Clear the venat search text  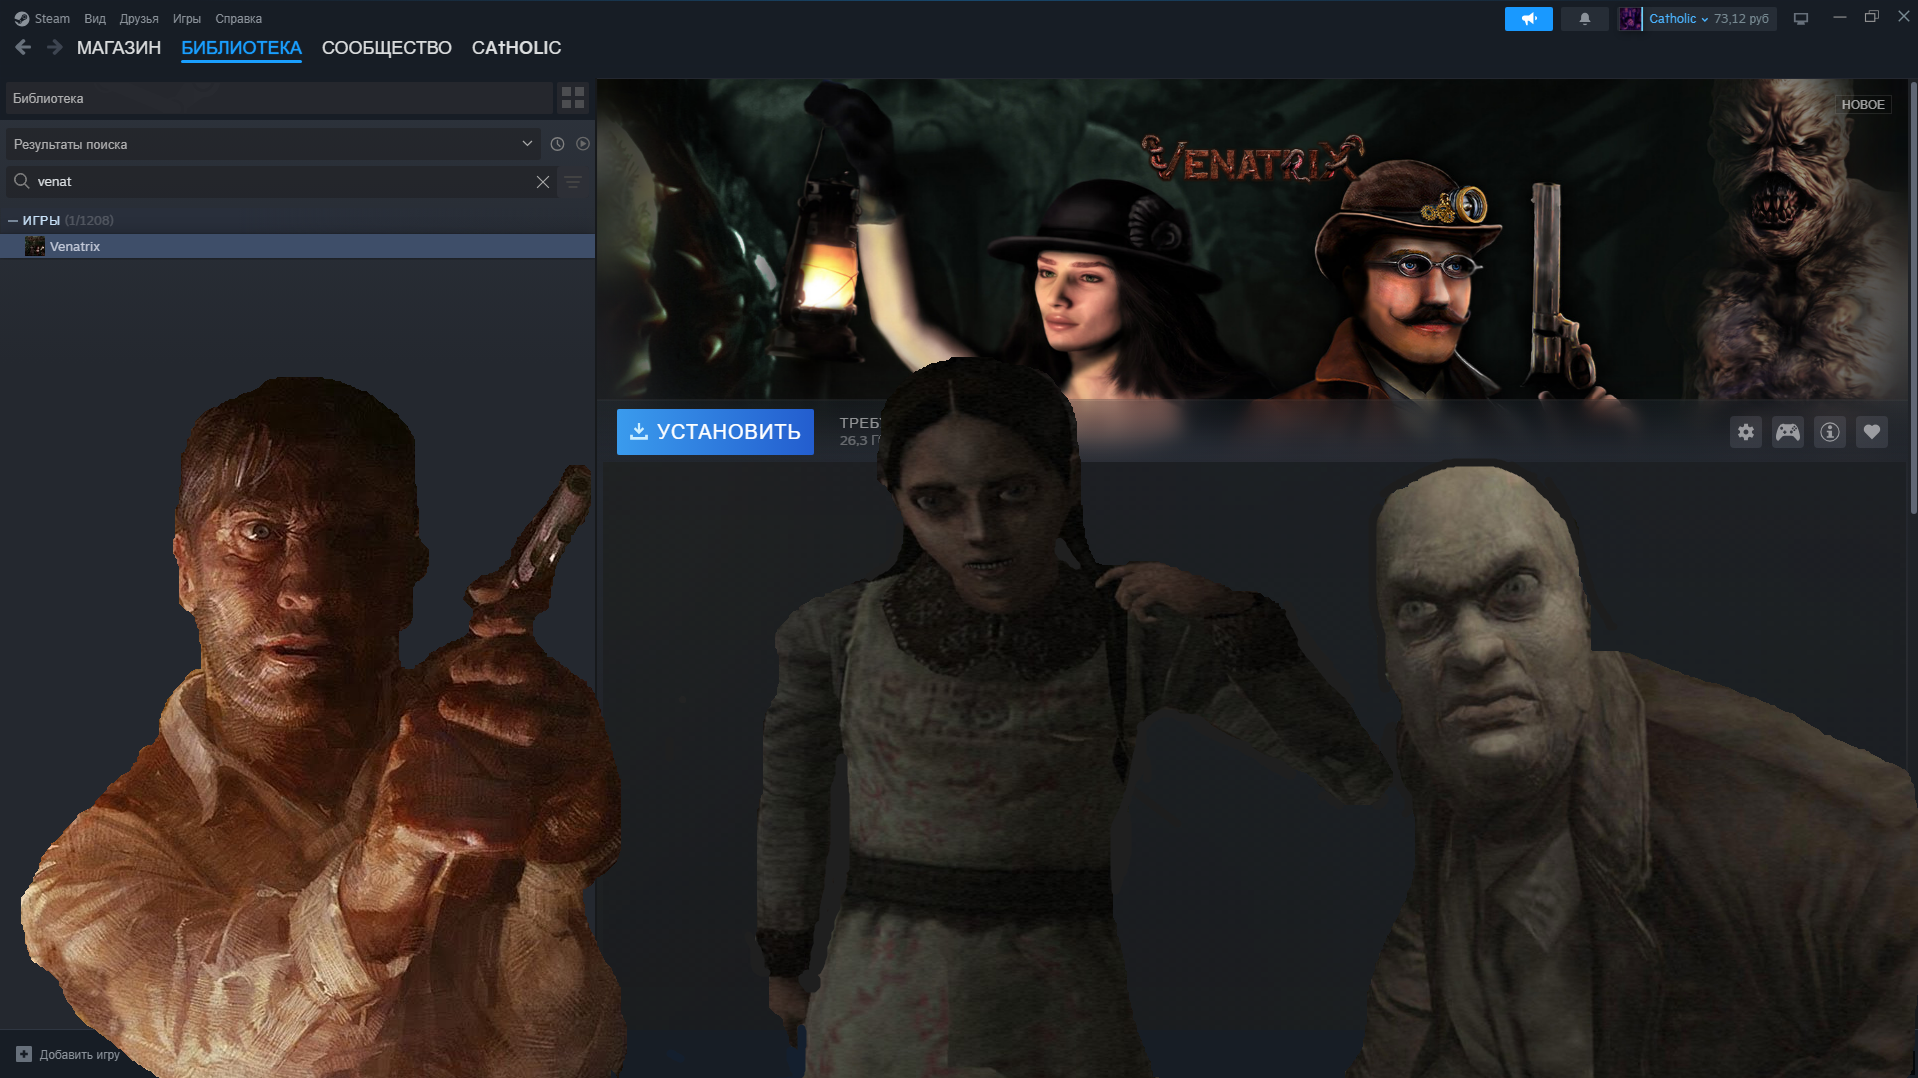pos(543,182)
